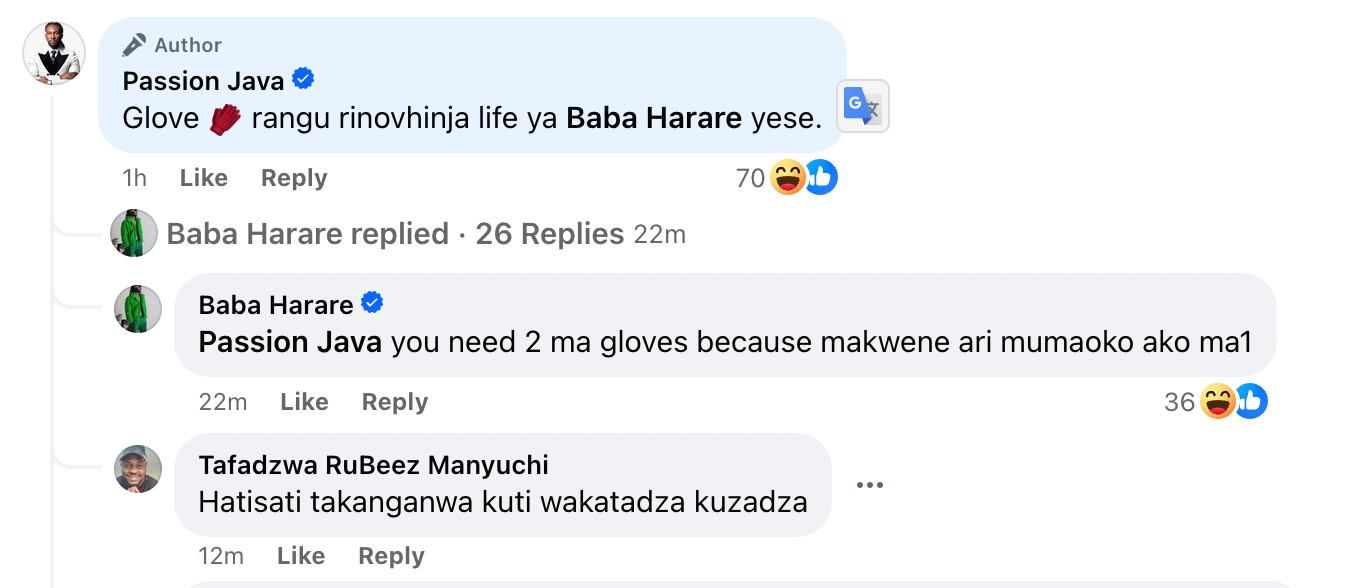View the 70 reactions on Passion Java's comment
Screen dimensions: 1372x588
785,178
